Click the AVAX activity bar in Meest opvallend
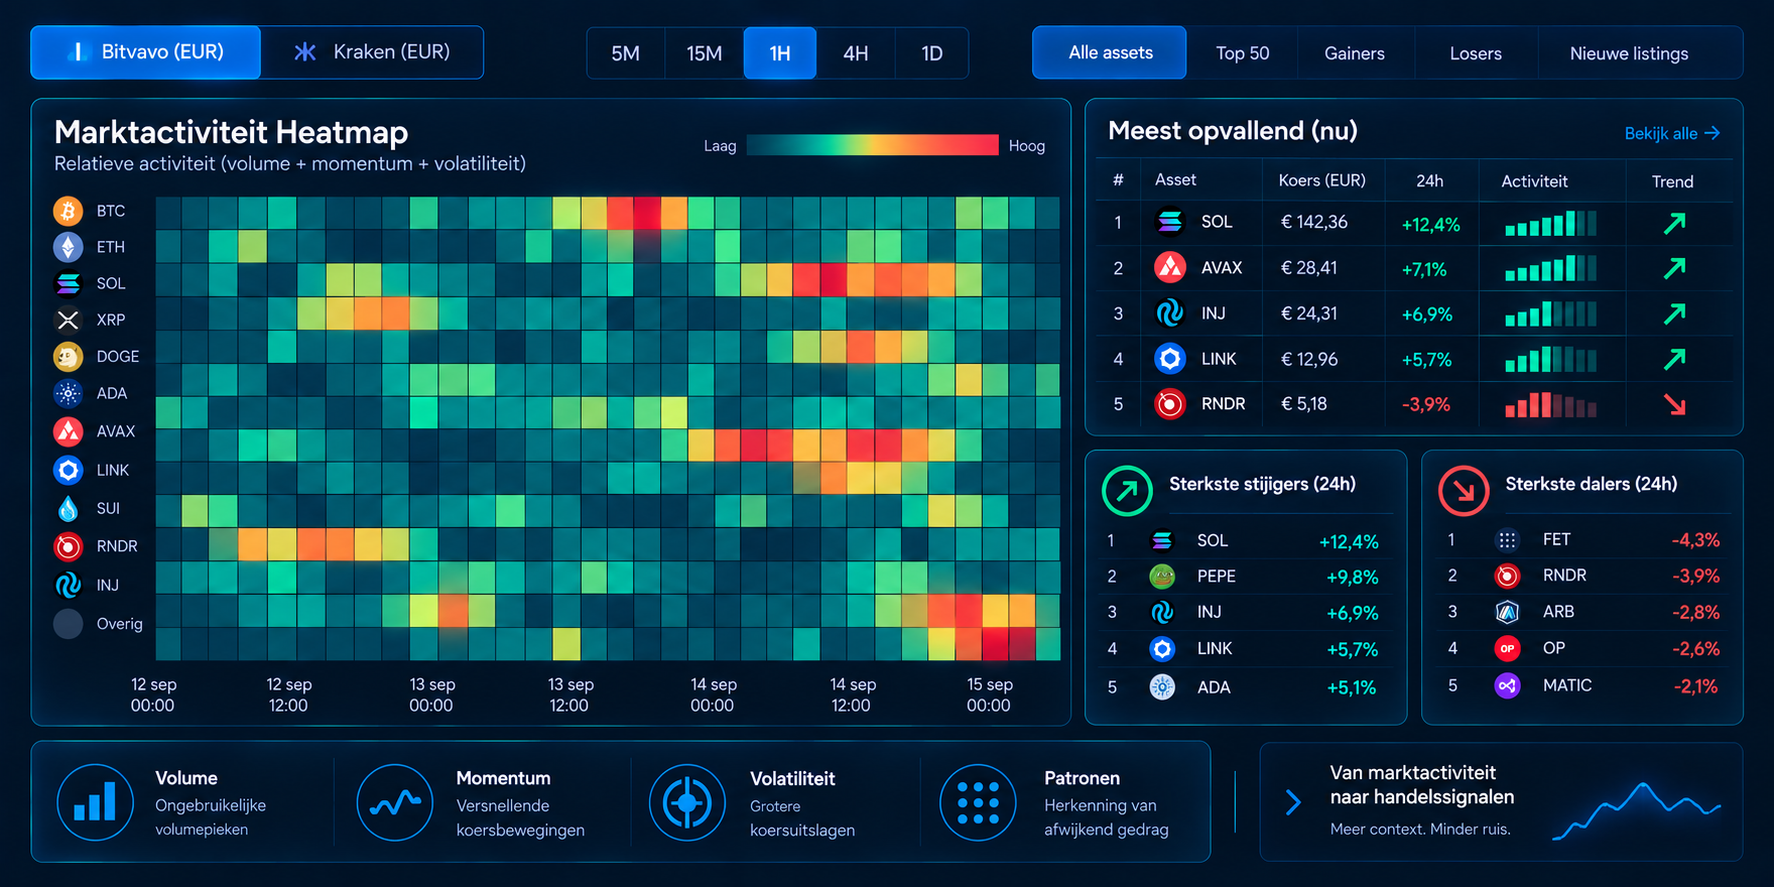This screenshot has width=1774, height=887. coord(1551,268)
